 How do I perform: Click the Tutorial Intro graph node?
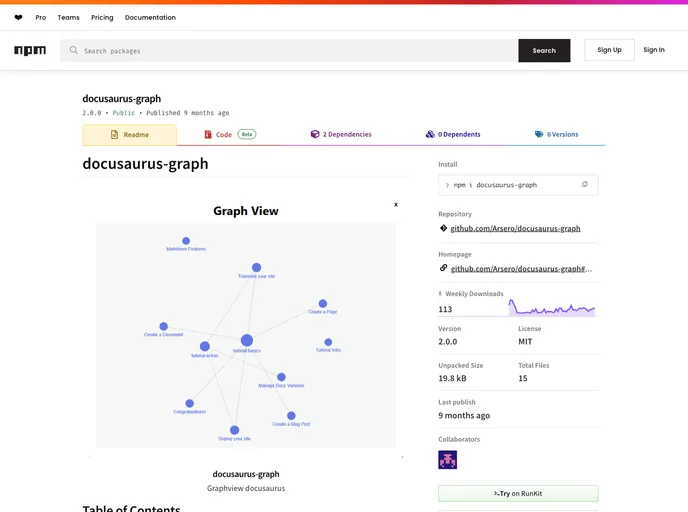point(328,342)
